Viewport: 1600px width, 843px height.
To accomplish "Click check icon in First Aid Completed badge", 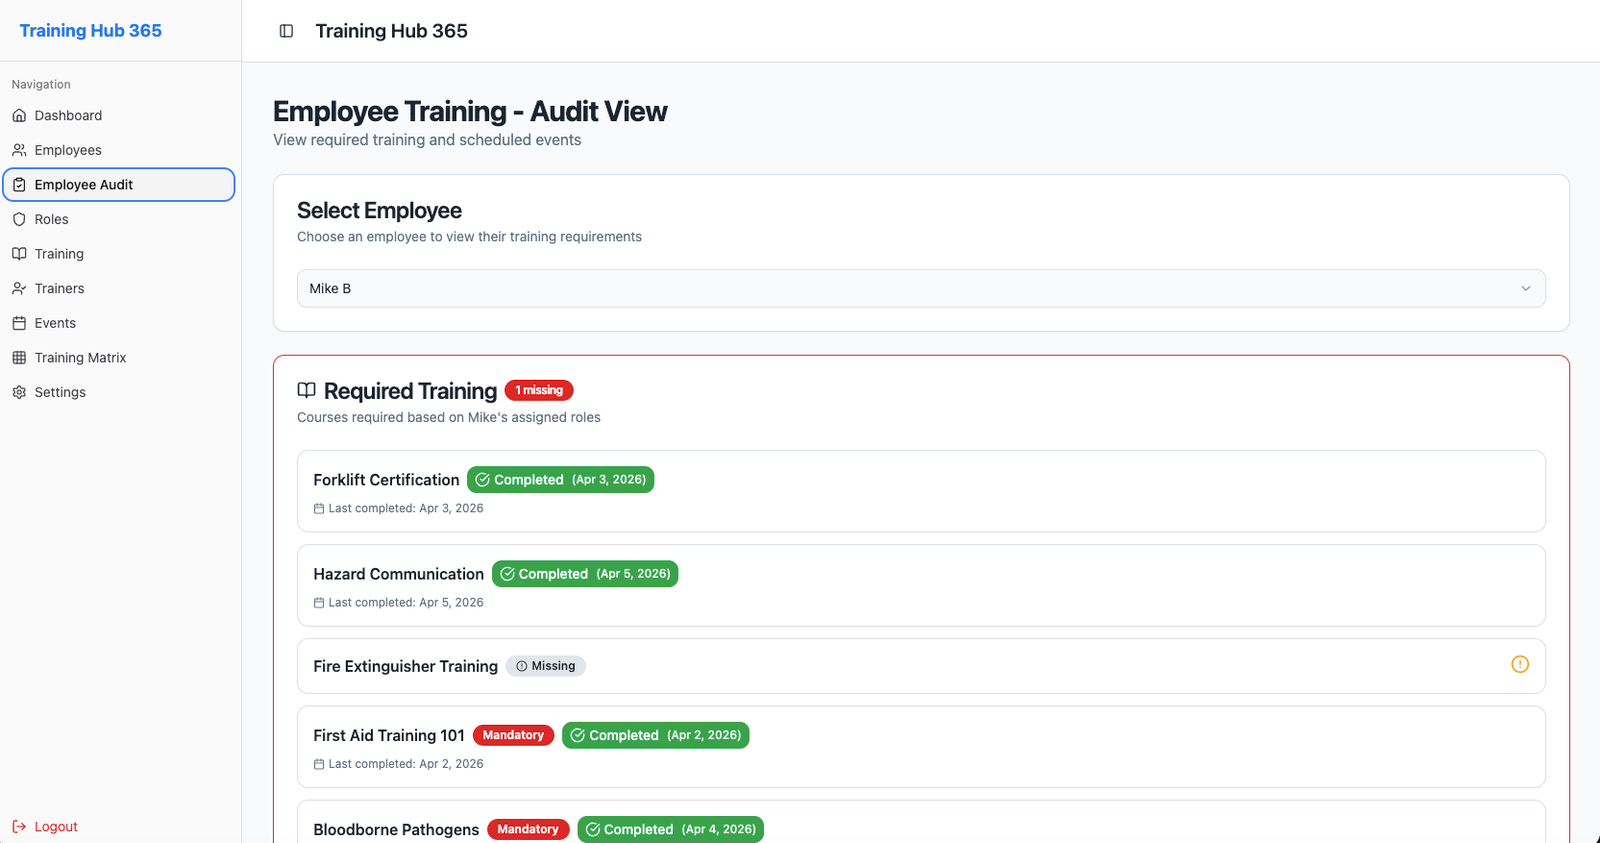I will [x=577, y=735].
